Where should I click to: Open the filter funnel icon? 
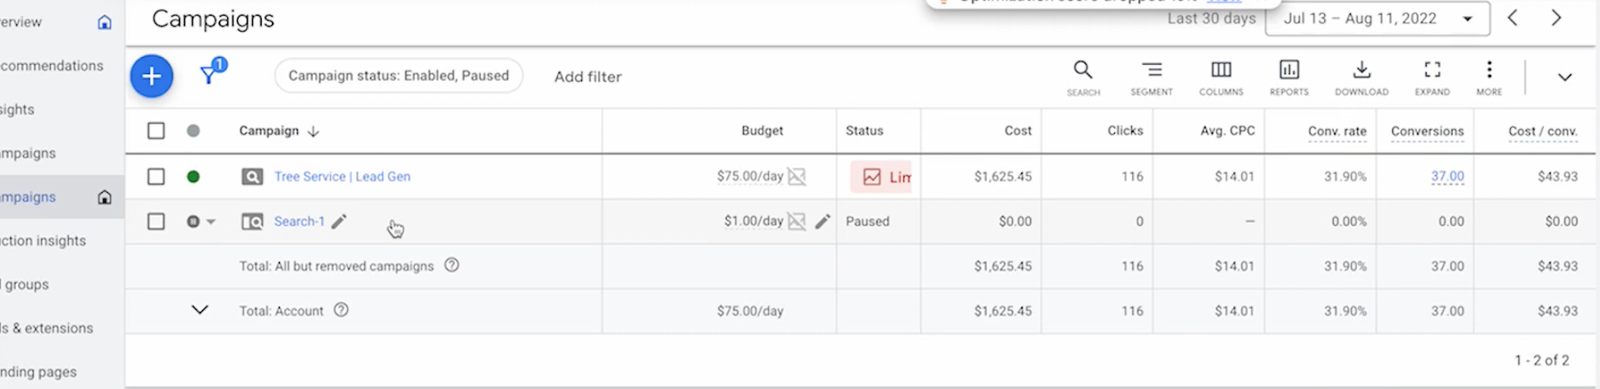(210, 73)
